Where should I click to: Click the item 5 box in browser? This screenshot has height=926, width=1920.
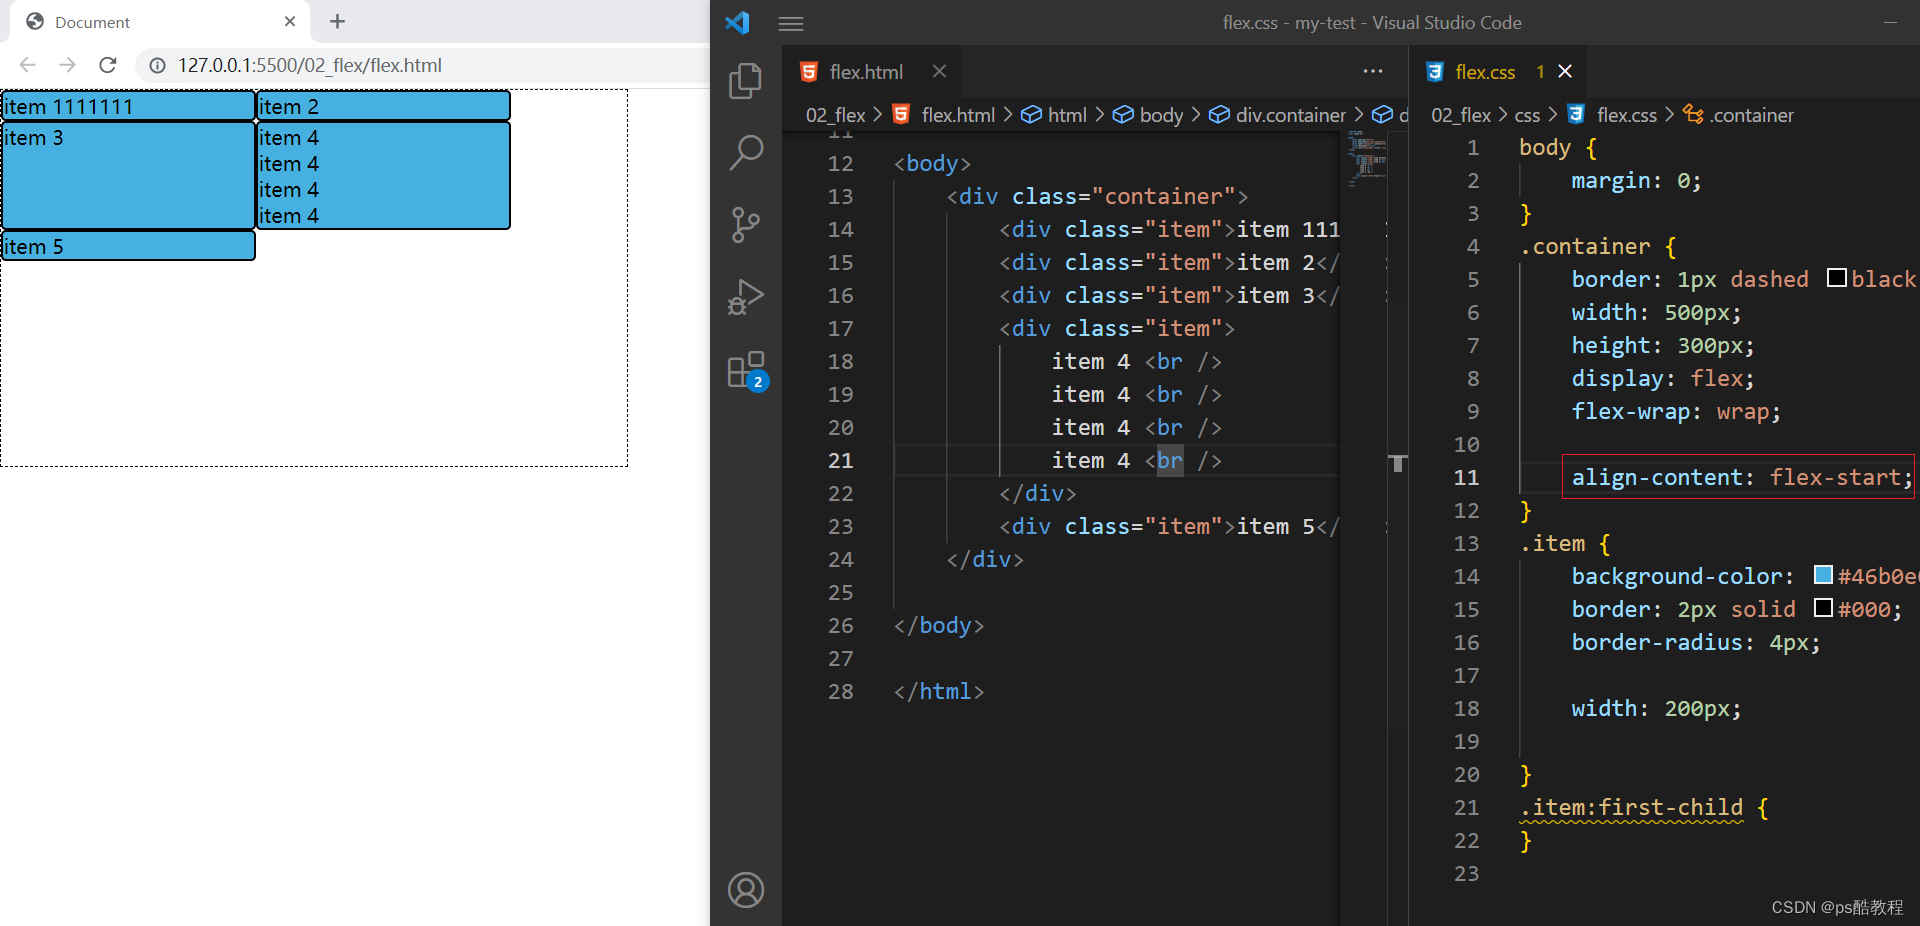(128, 246)
